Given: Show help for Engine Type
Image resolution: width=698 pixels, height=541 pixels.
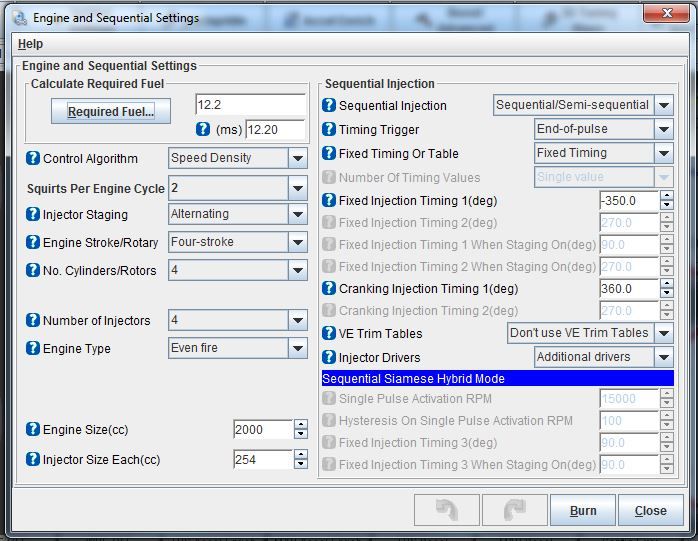Looking at the screenshot, I should point(32,348).
